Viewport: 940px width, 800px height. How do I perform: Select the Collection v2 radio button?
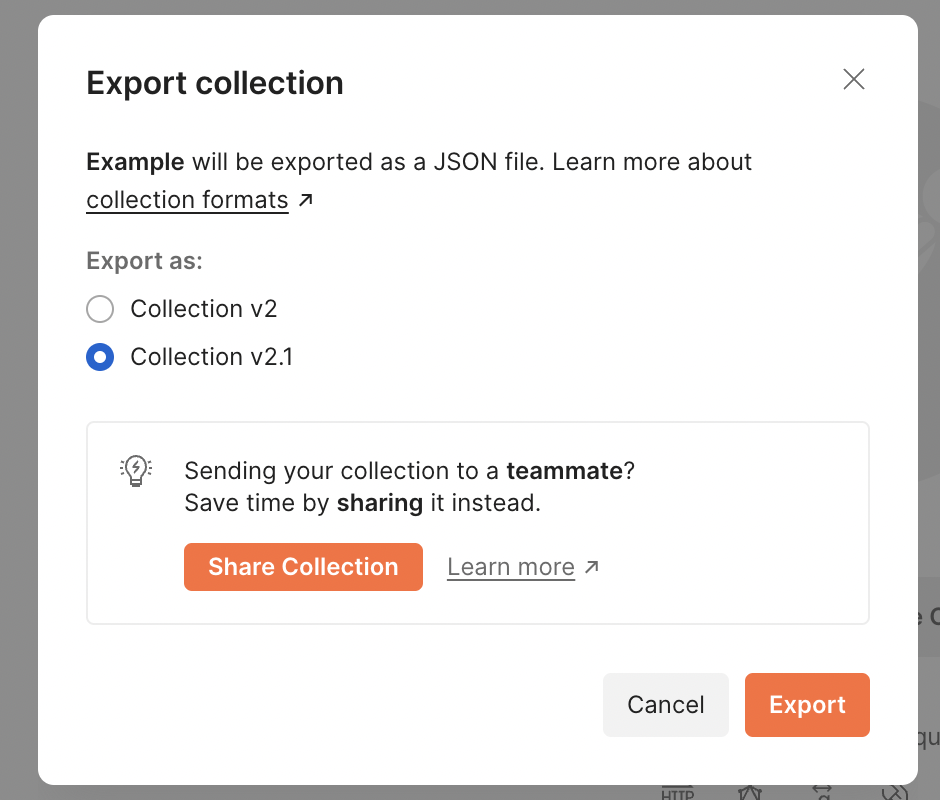coord(100,309)
